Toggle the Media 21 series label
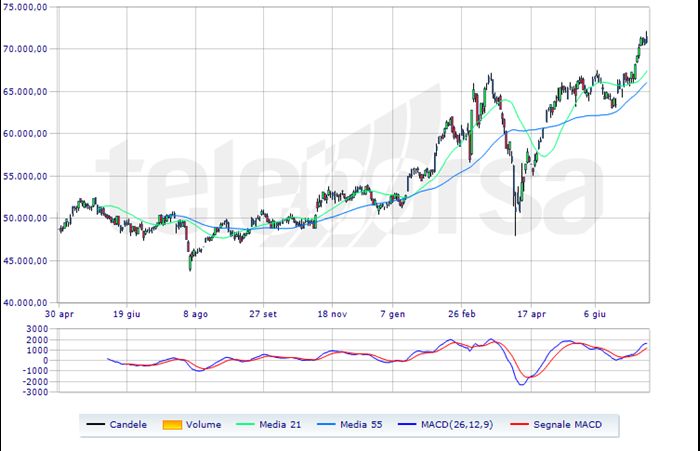The height and width of the screenshot is (451, 700). click(280, 425)
